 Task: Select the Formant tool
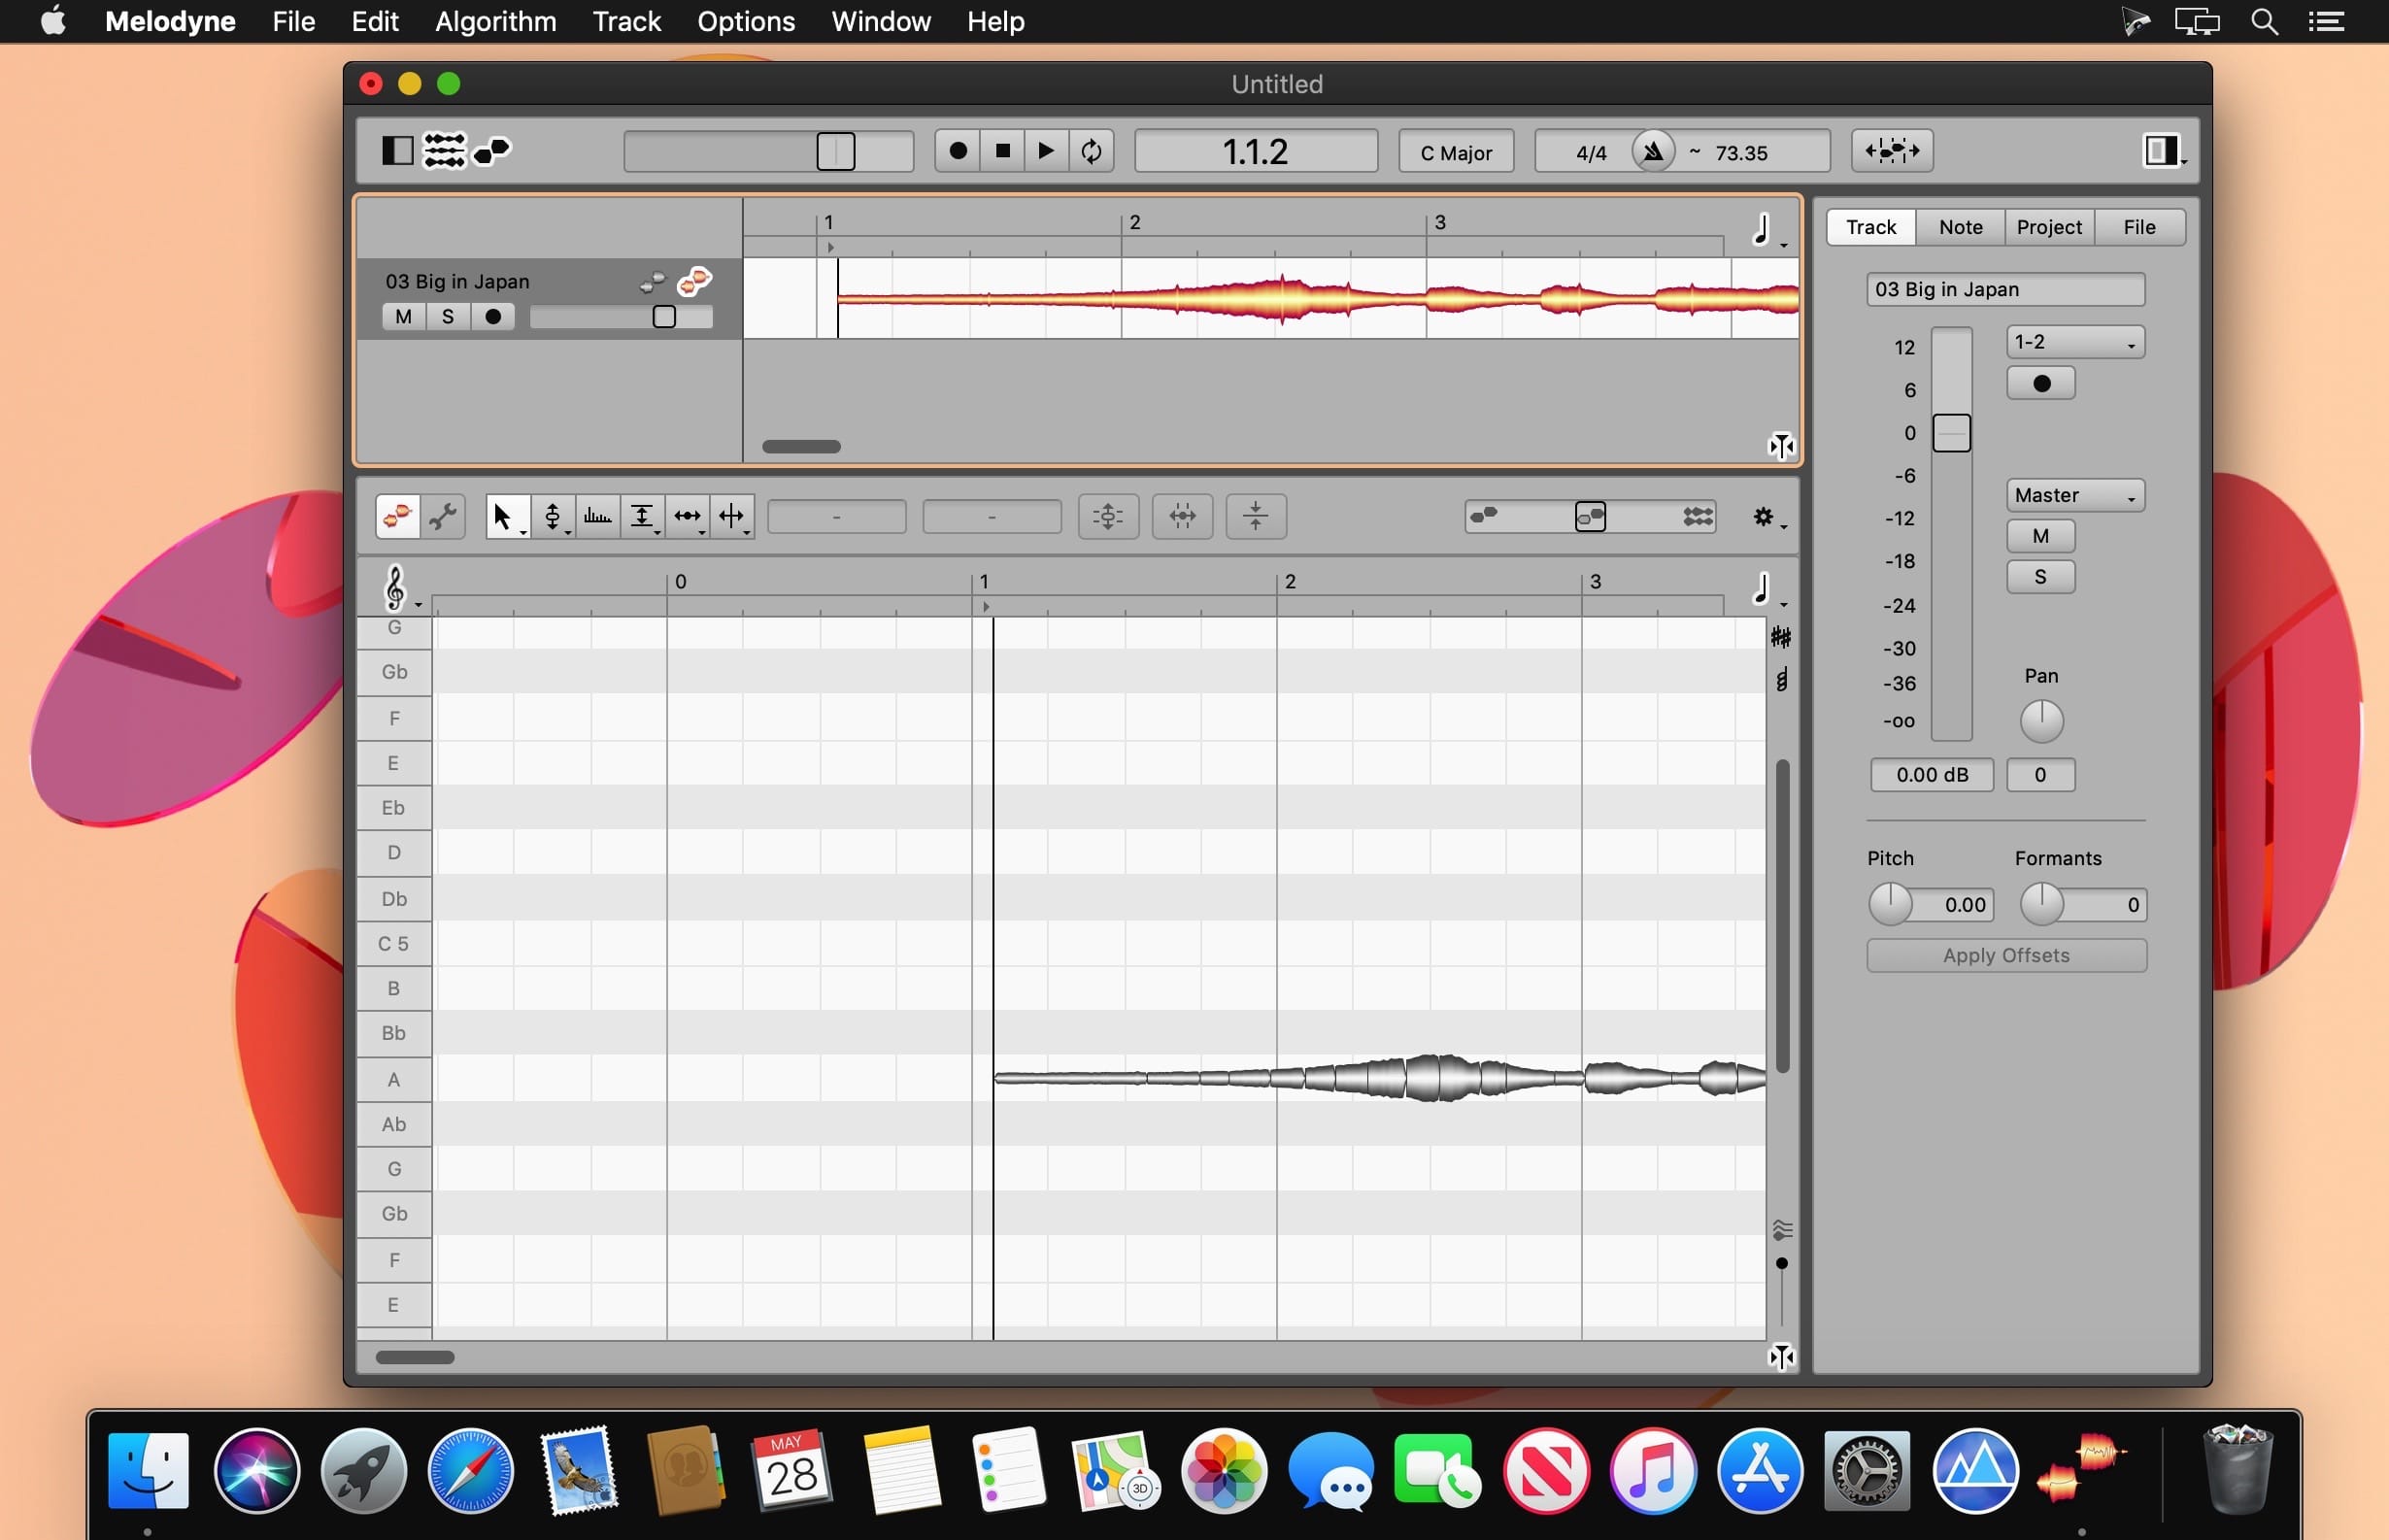point(598,517)
